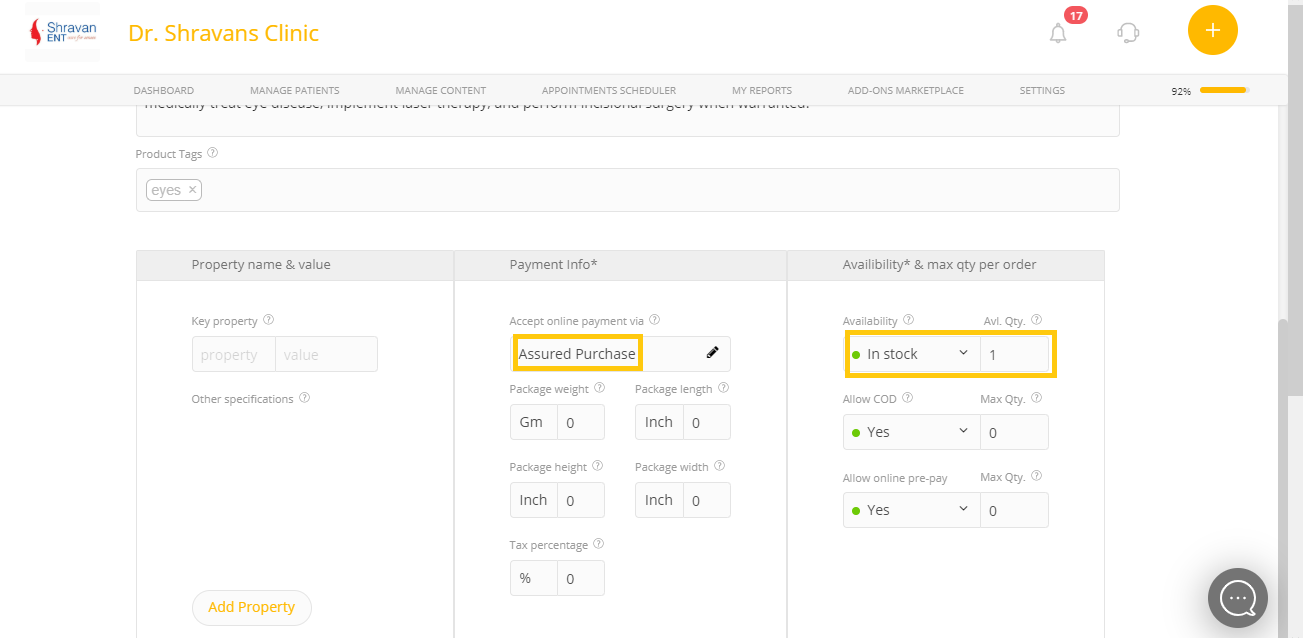Click help icon beside Product Tags
The image size is (1303, 638).
(212, 154)
